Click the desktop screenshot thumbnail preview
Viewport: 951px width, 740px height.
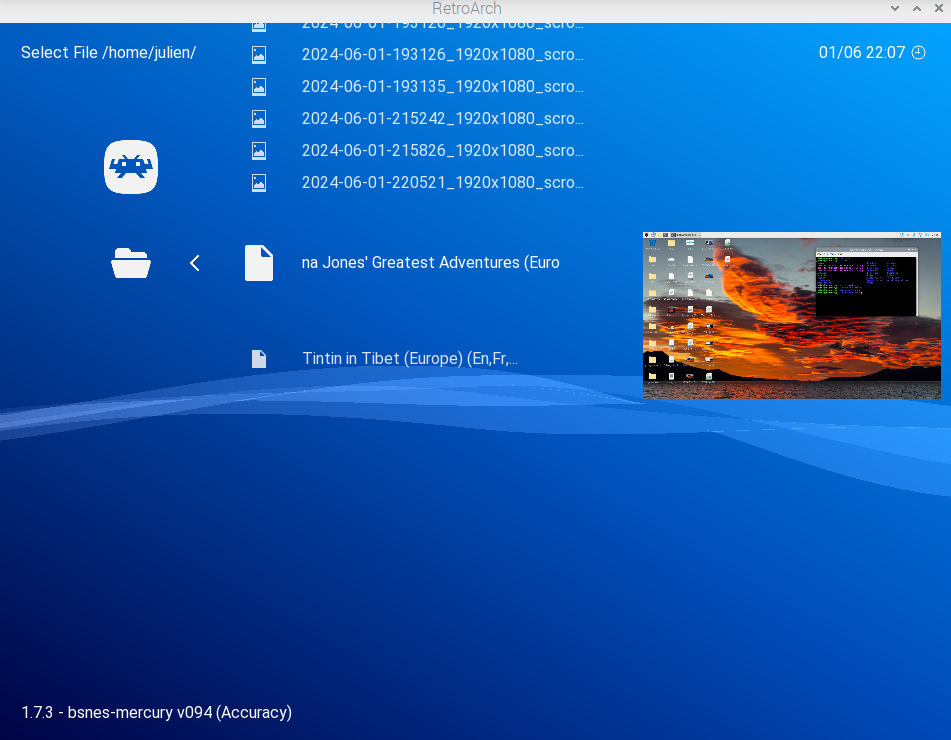(791, 316)
